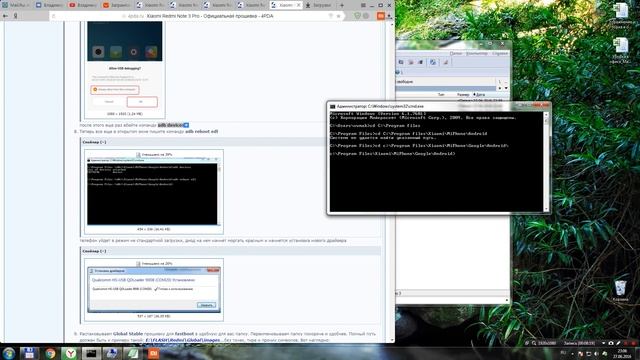Open Yandex Browser from the taskbar
The width and height of the screenshot is (640, 360).
tap(71, 353)
